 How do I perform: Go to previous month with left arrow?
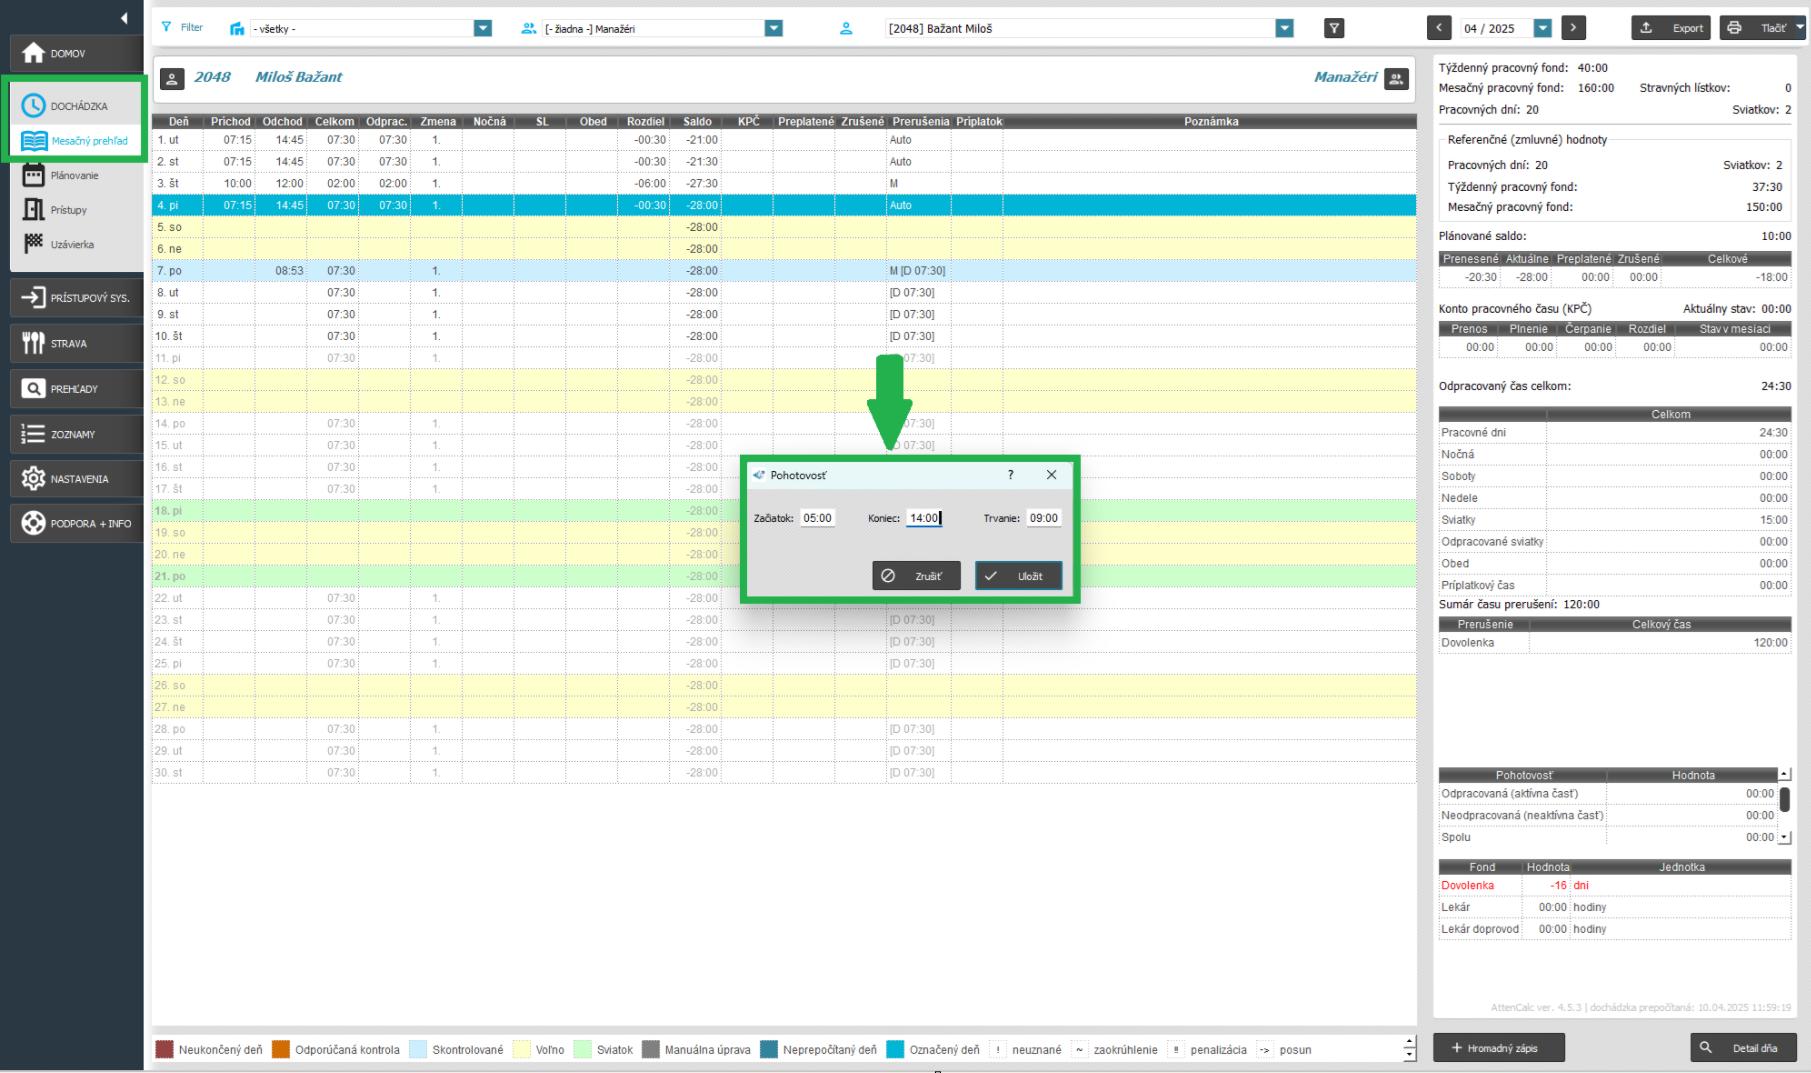click(1438, 28)
